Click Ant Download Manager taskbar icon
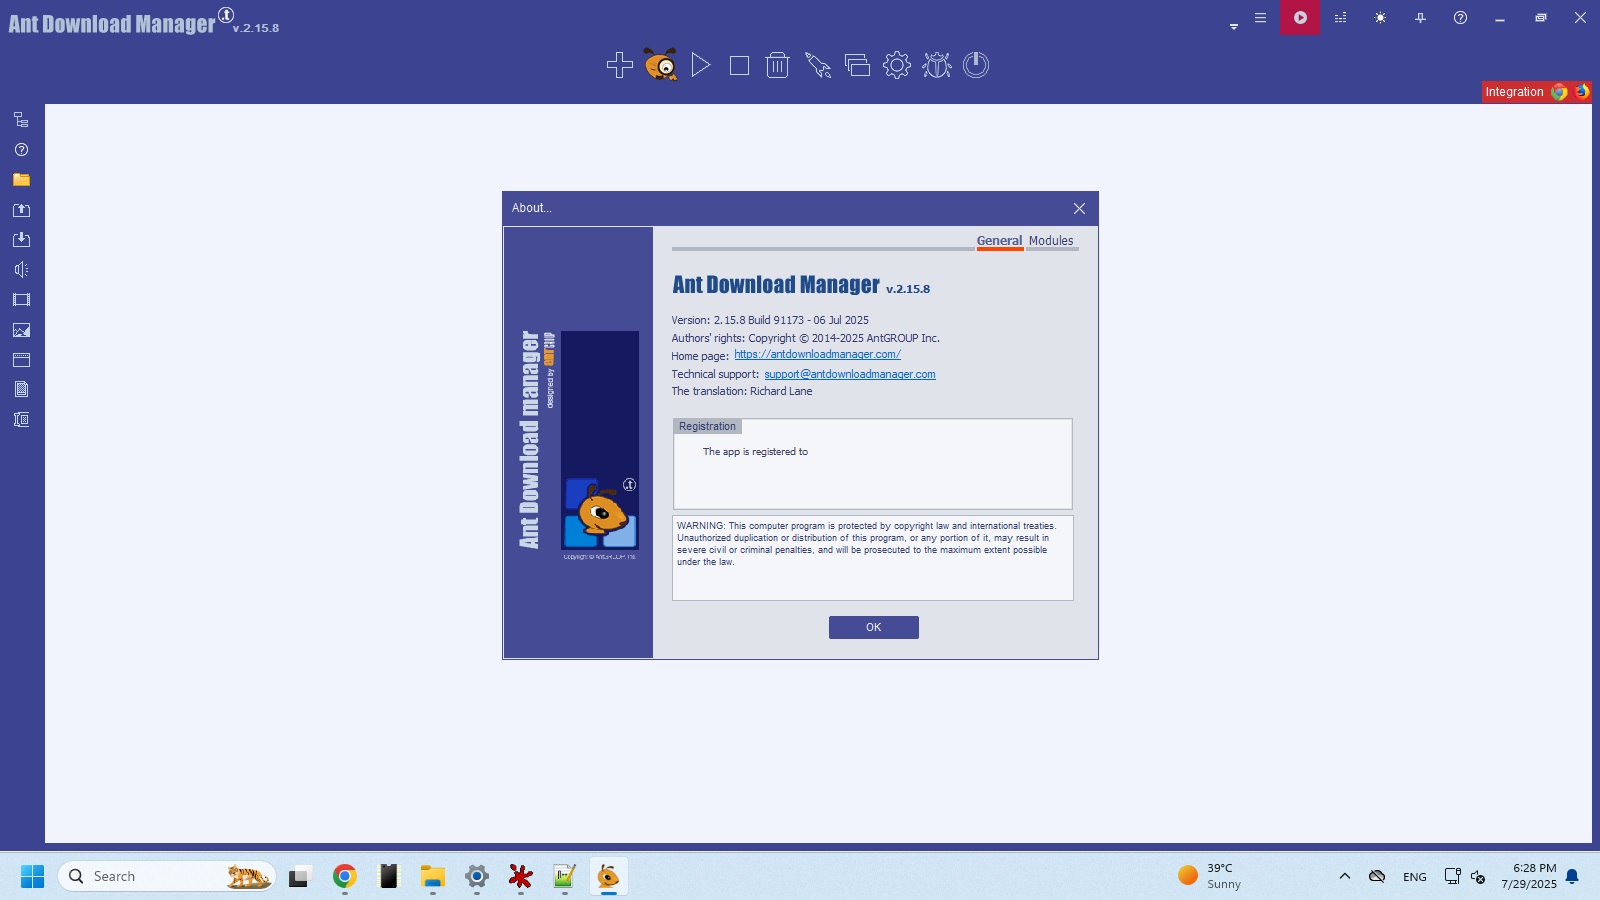The image size is (1600, 900). [x=608, y=877]
